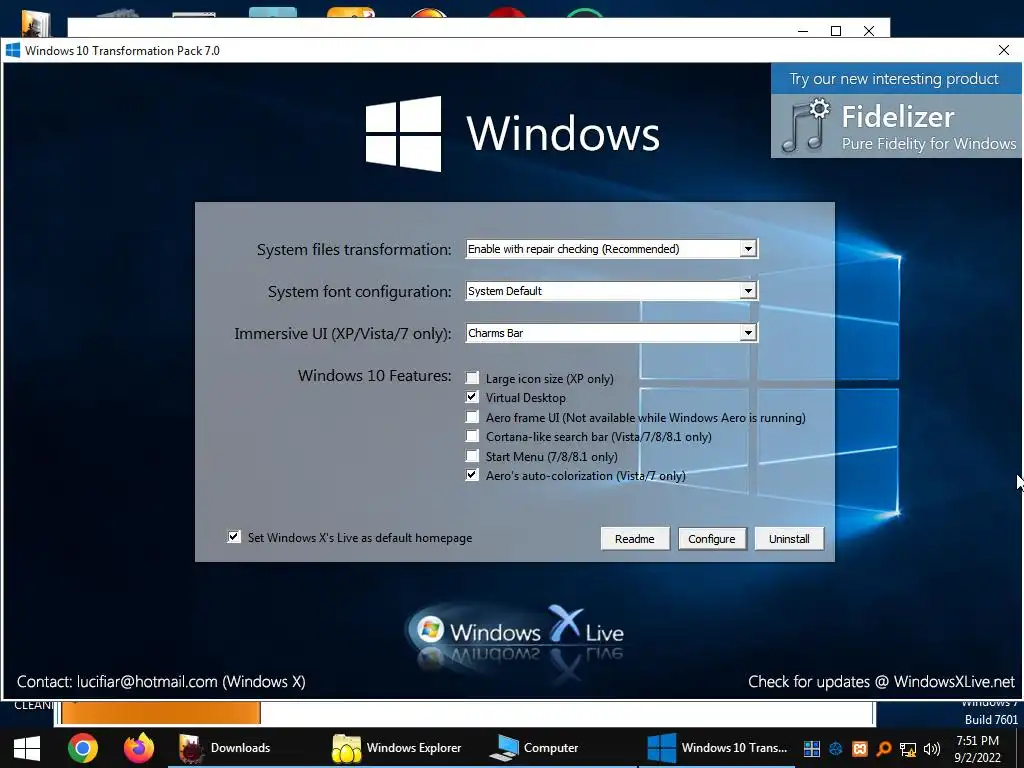1024x768 pixels.
Task: Click the title bar Windows logo icon
Action: coord(13,50)
